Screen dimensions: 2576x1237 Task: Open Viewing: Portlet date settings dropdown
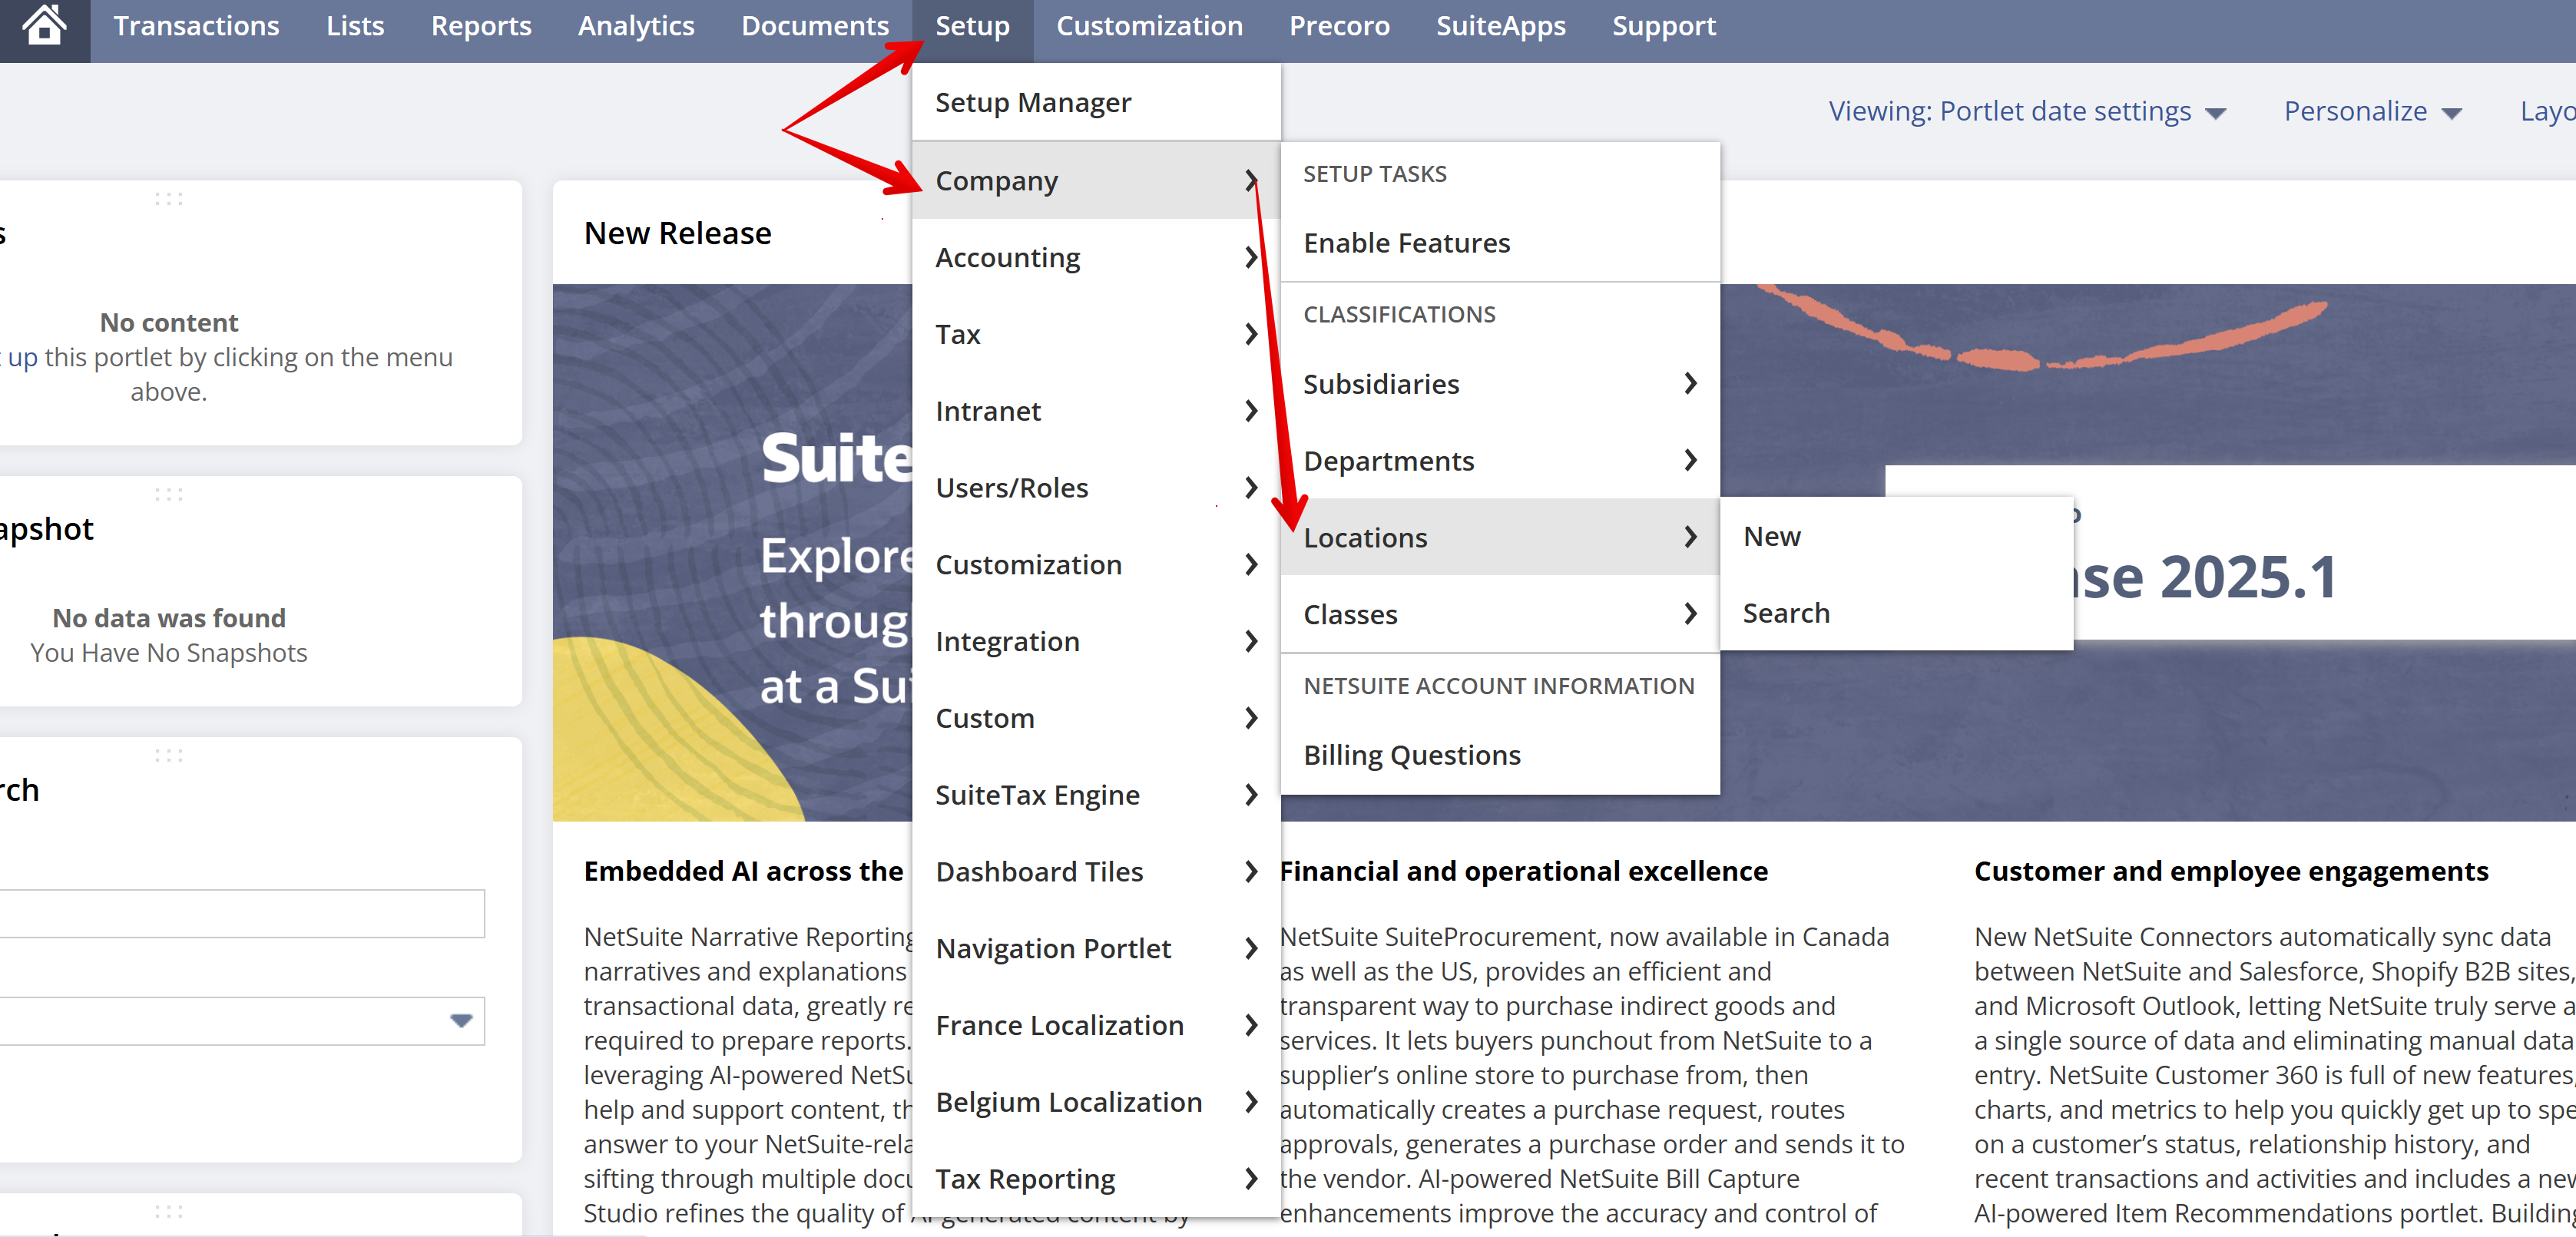click(x=2027, y=111)
